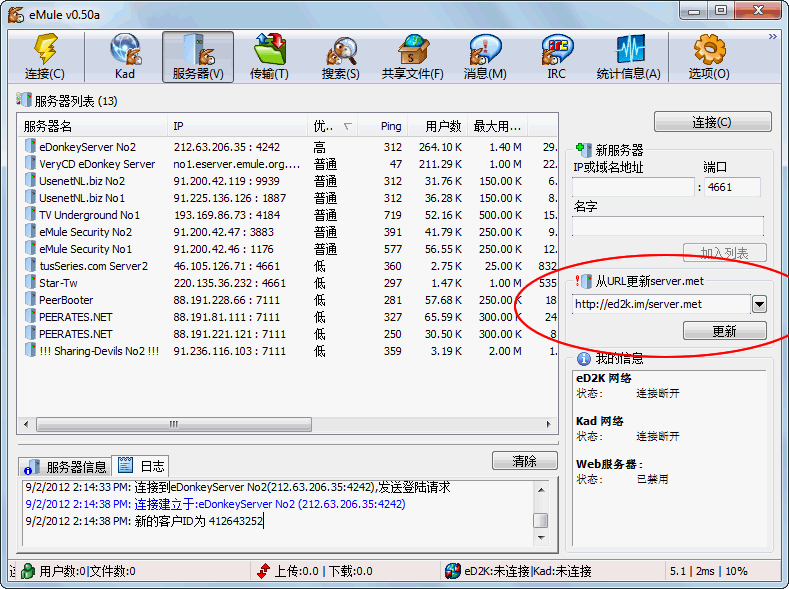Click the 服务器列表 header icon
This screenshot has height=589, width=789.
click(x=24, y=100)
